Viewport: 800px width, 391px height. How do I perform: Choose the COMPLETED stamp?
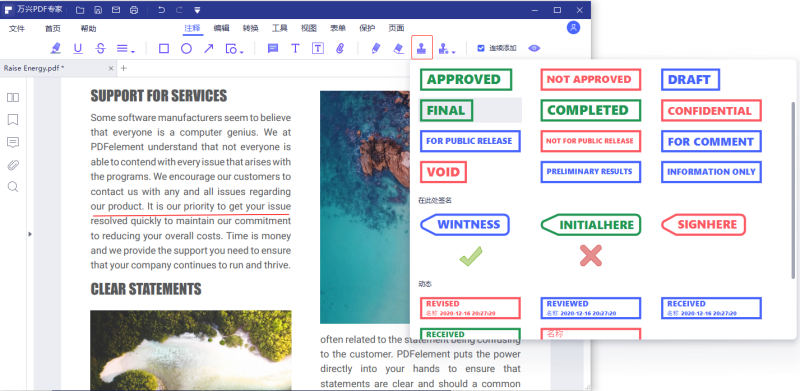pyautogui.click(x=590, y=110)
